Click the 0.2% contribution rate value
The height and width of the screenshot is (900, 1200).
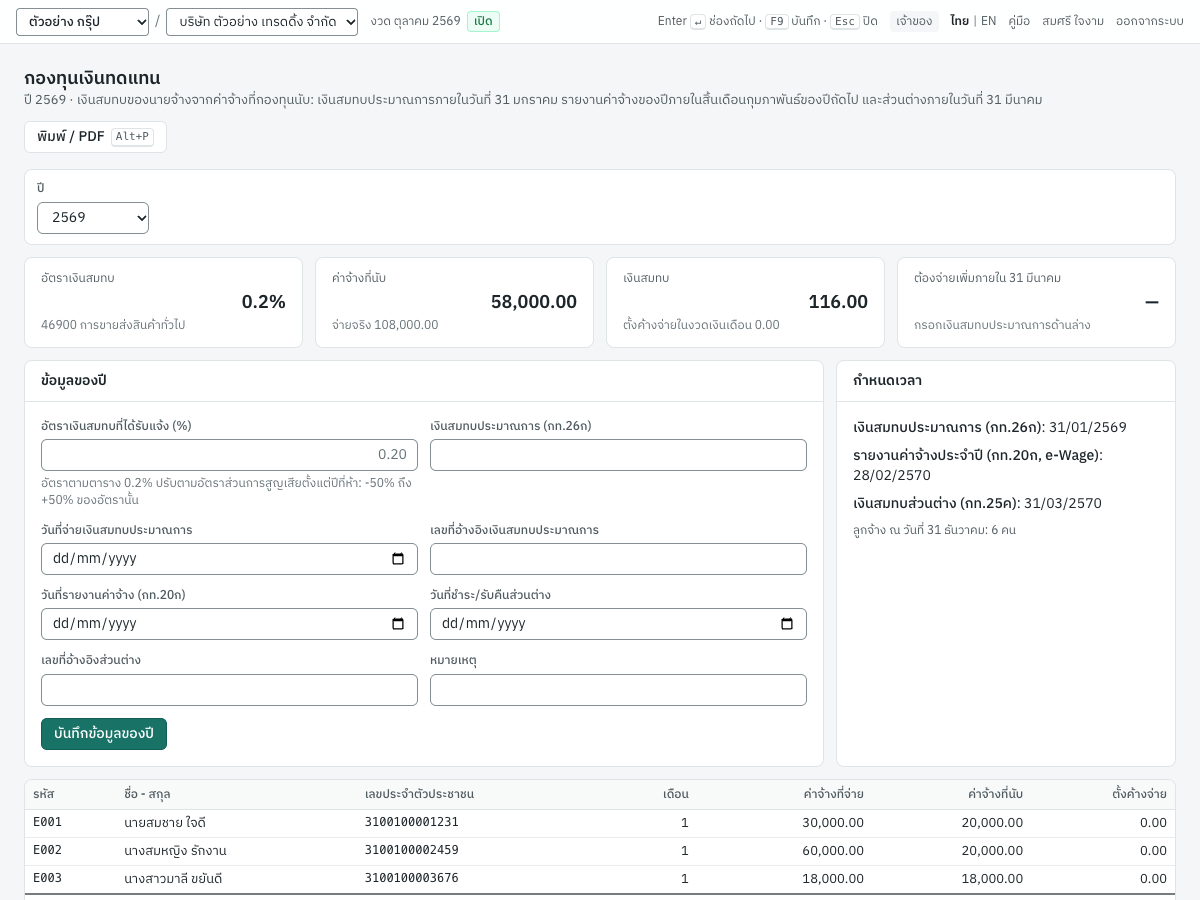264,302
